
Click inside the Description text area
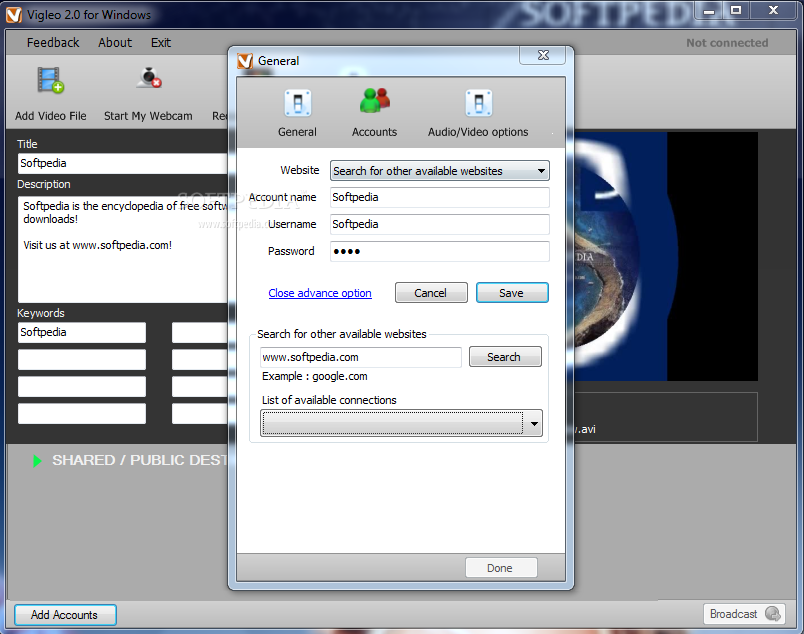pyautogui.click(x=123, y=249)
